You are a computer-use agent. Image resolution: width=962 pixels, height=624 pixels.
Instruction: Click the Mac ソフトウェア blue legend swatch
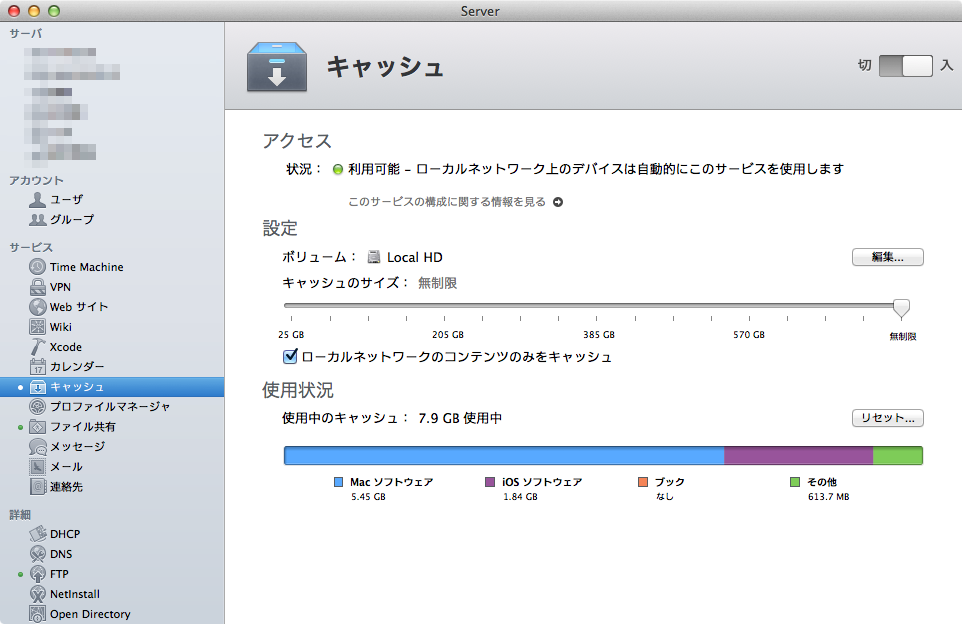tap(338, 482)
